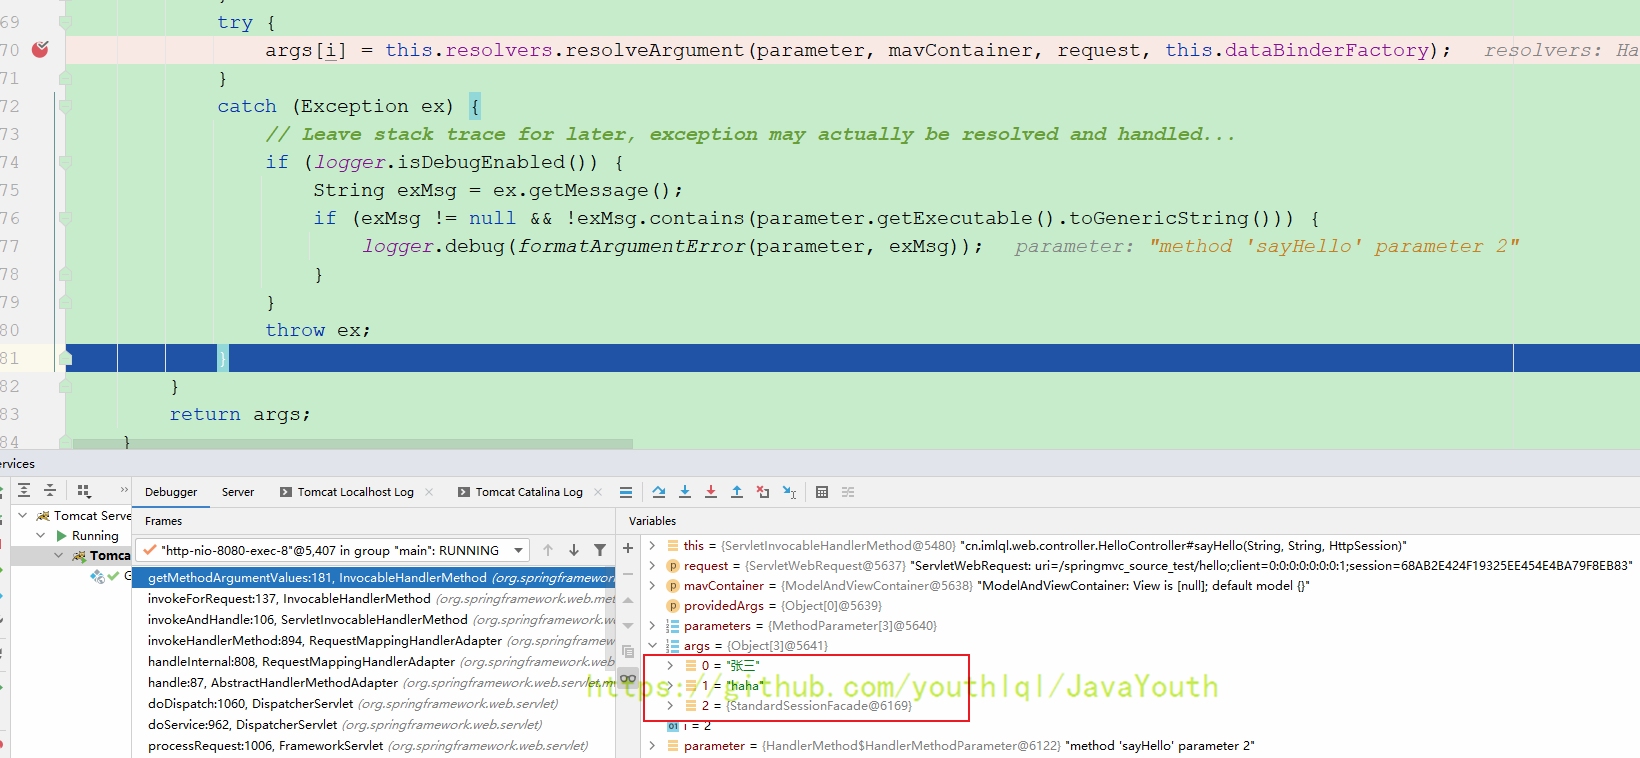Click the Step Into debugger icon
The height and width of the screenshot is (758, 1640).
click(x=685, y=492)
